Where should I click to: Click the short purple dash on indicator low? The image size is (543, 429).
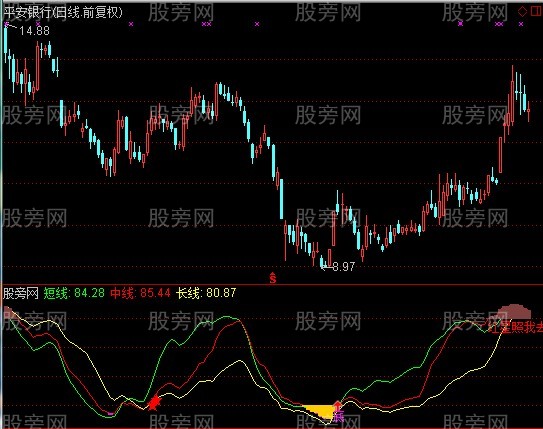[110, 413]
